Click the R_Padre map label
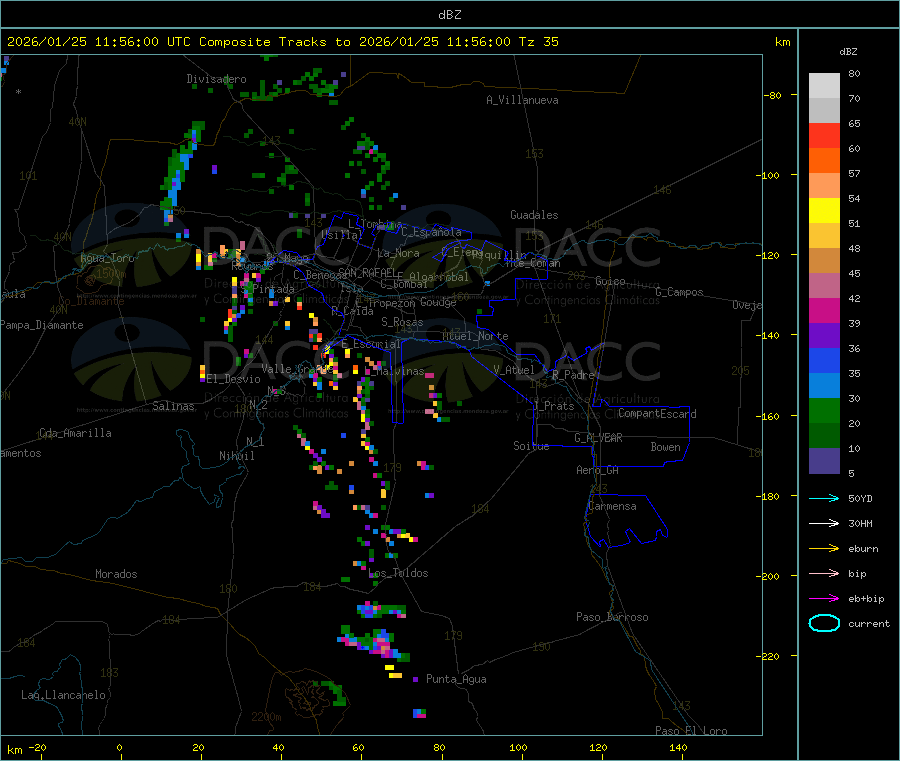Image resolution: width=900 pixels, height=761 pixels. (x=573, y=375)
